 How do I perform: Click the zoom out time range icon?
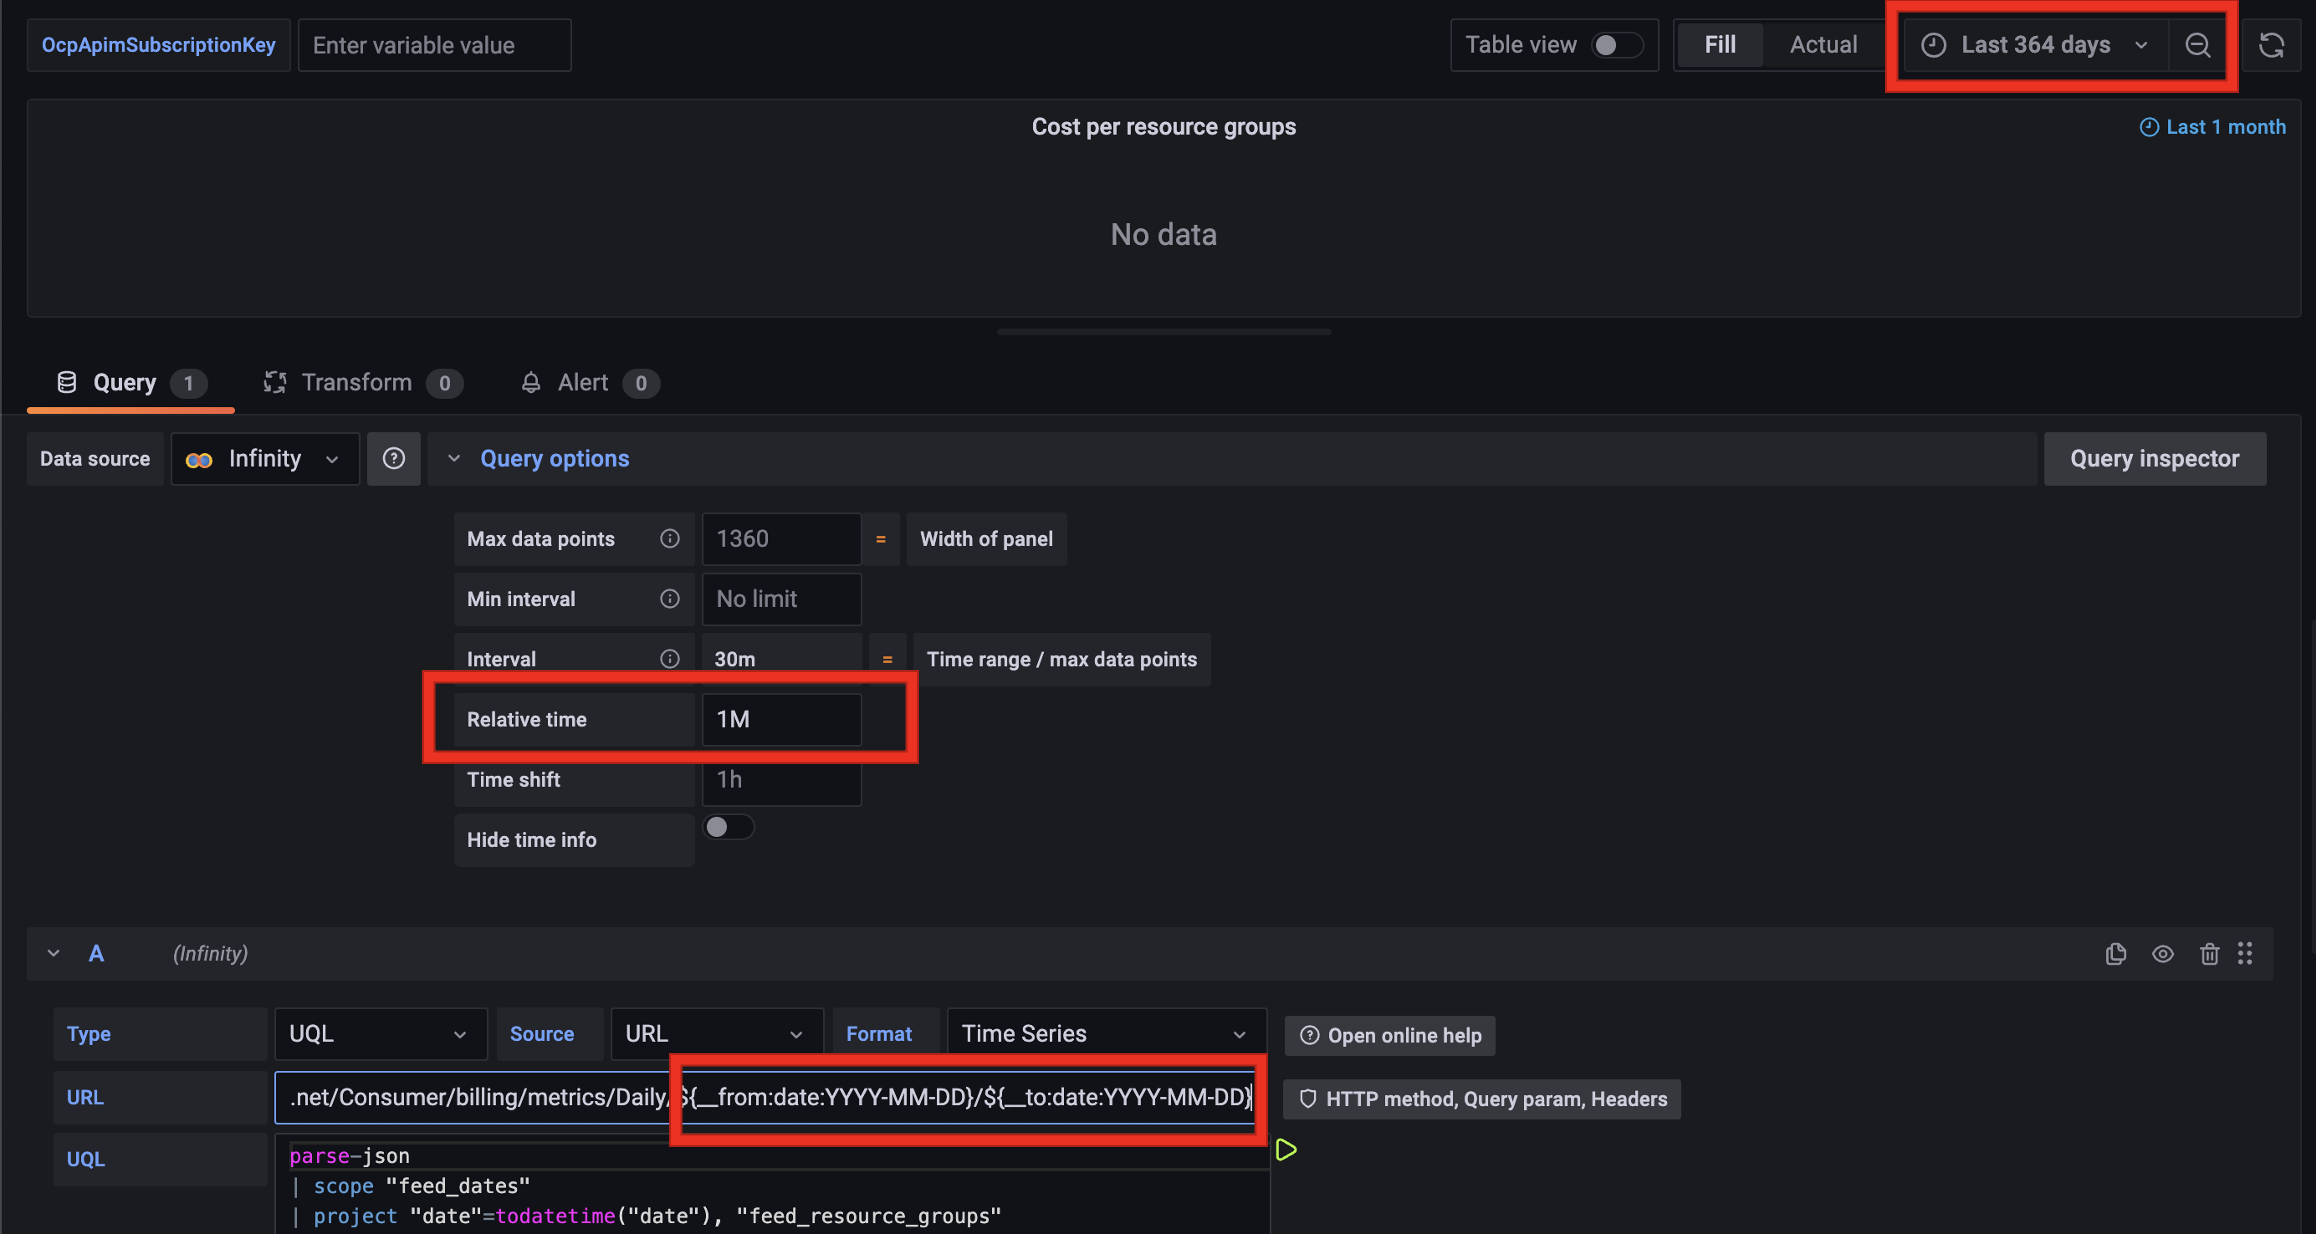(x=2197, y=45)
